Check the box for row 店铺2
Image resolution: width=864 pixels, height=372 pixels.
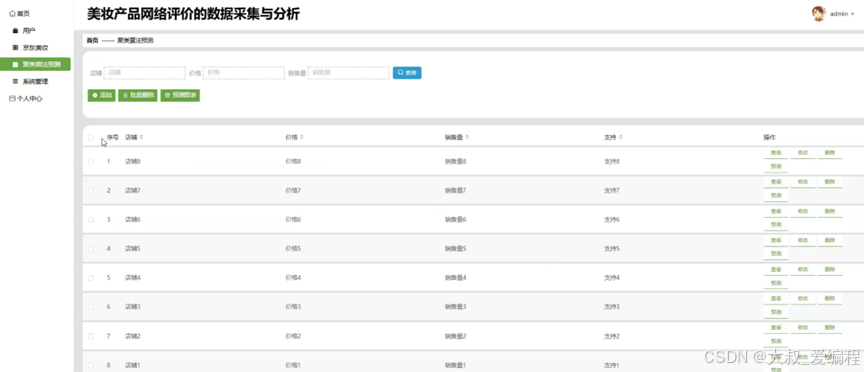91,336
